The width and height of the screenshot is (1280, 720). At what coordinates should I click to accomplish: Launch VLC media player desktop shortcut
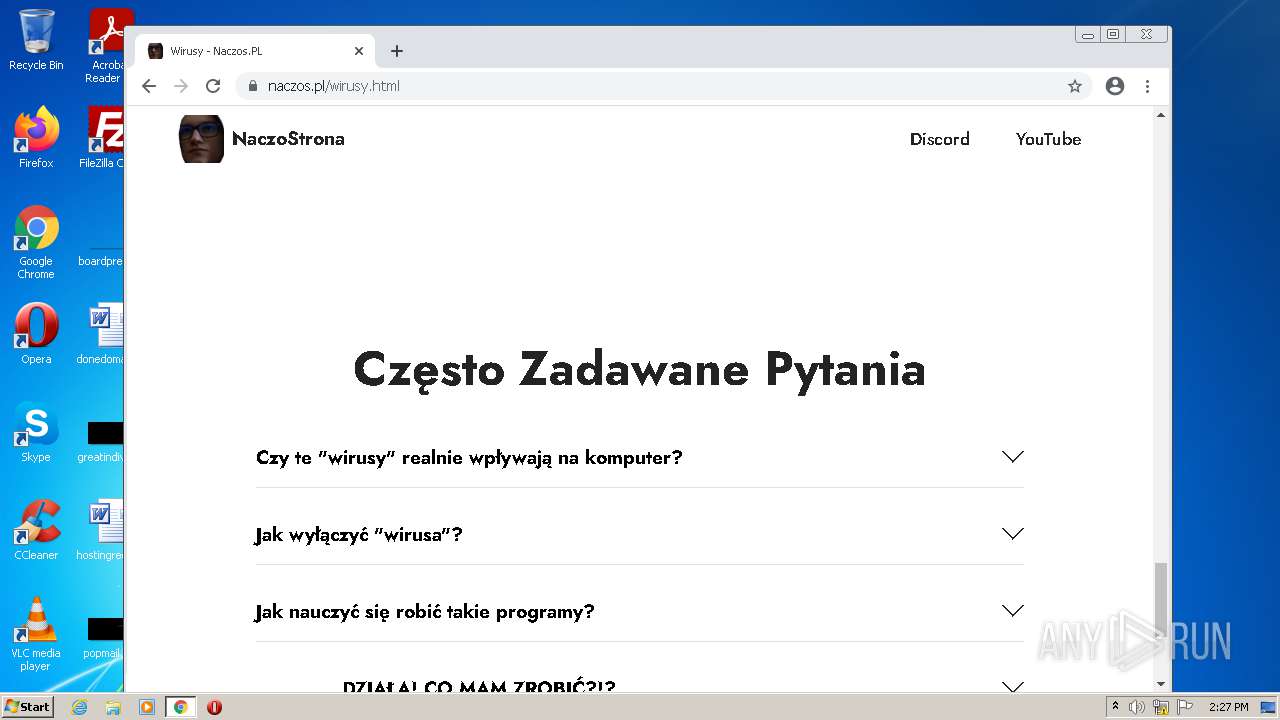[36, 634]
